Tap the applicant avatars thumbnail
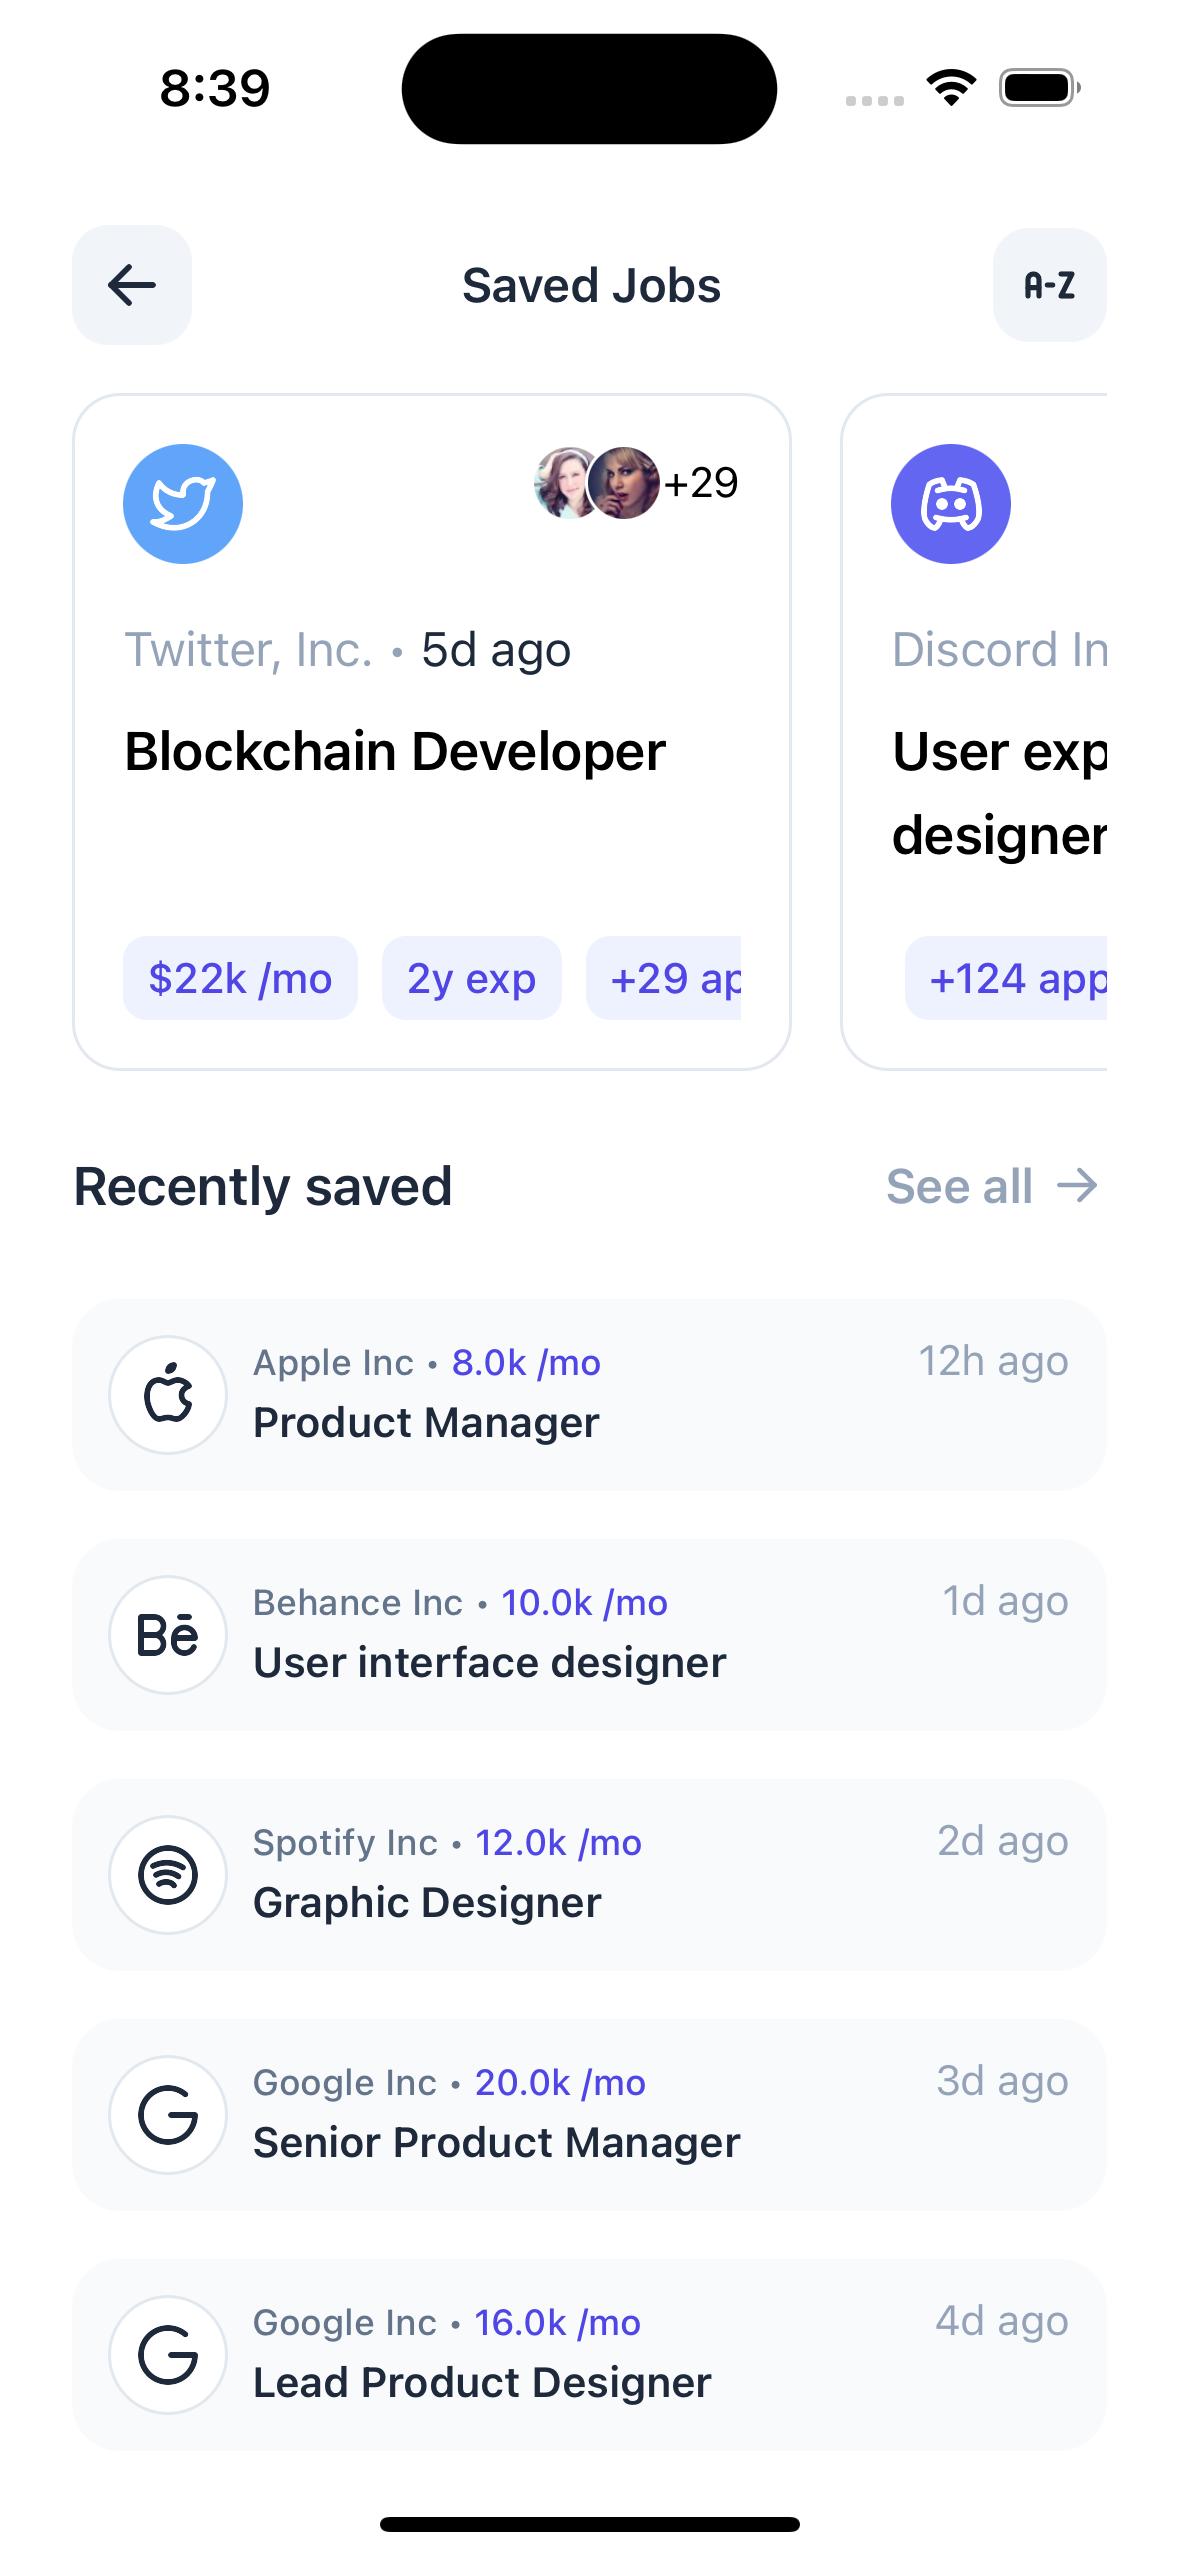Viewport: 1179px width, 2556px height. (598, 483)
